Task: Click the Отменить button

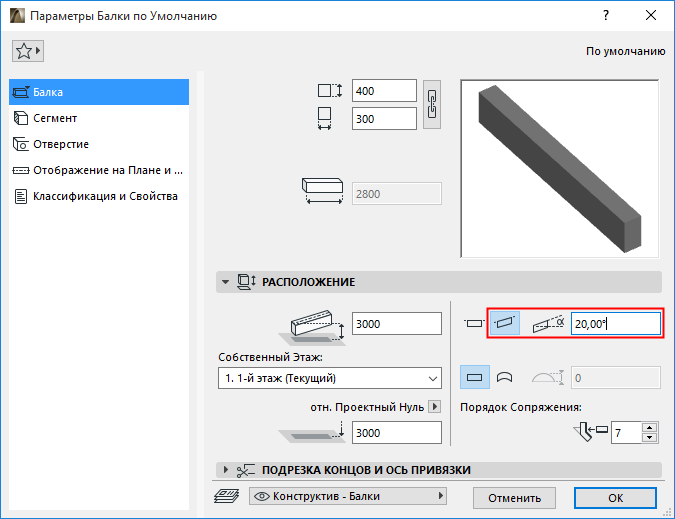Action: (x=514, y=498)
